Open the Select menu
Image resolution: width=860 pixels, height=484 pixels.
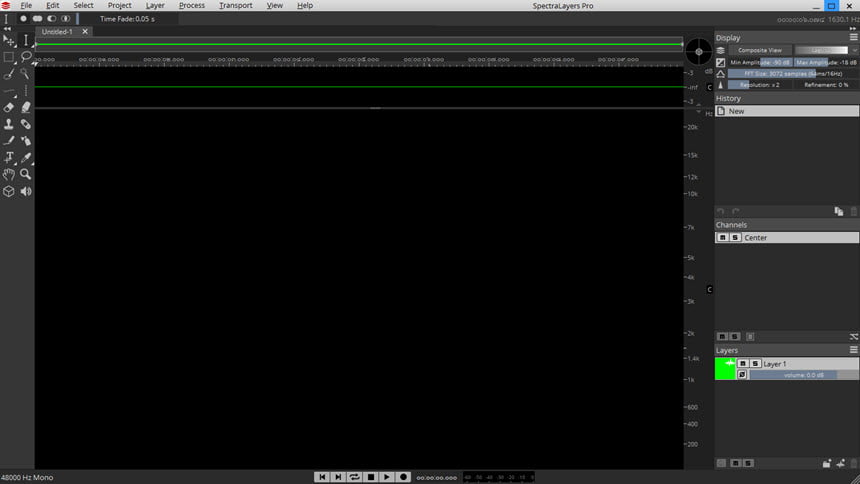click(x=83, y=5)
